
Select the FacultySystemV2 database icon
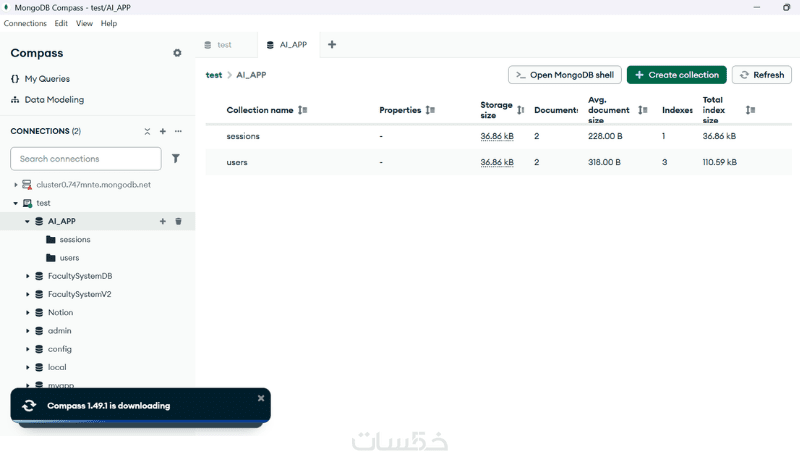coord(39,294)
